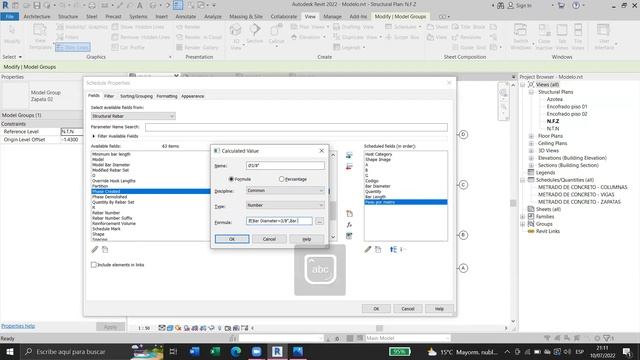The height and width of the screenshot is (360, 640).
Task: Collapse the Structural Plans node
Action: point(531,92)
